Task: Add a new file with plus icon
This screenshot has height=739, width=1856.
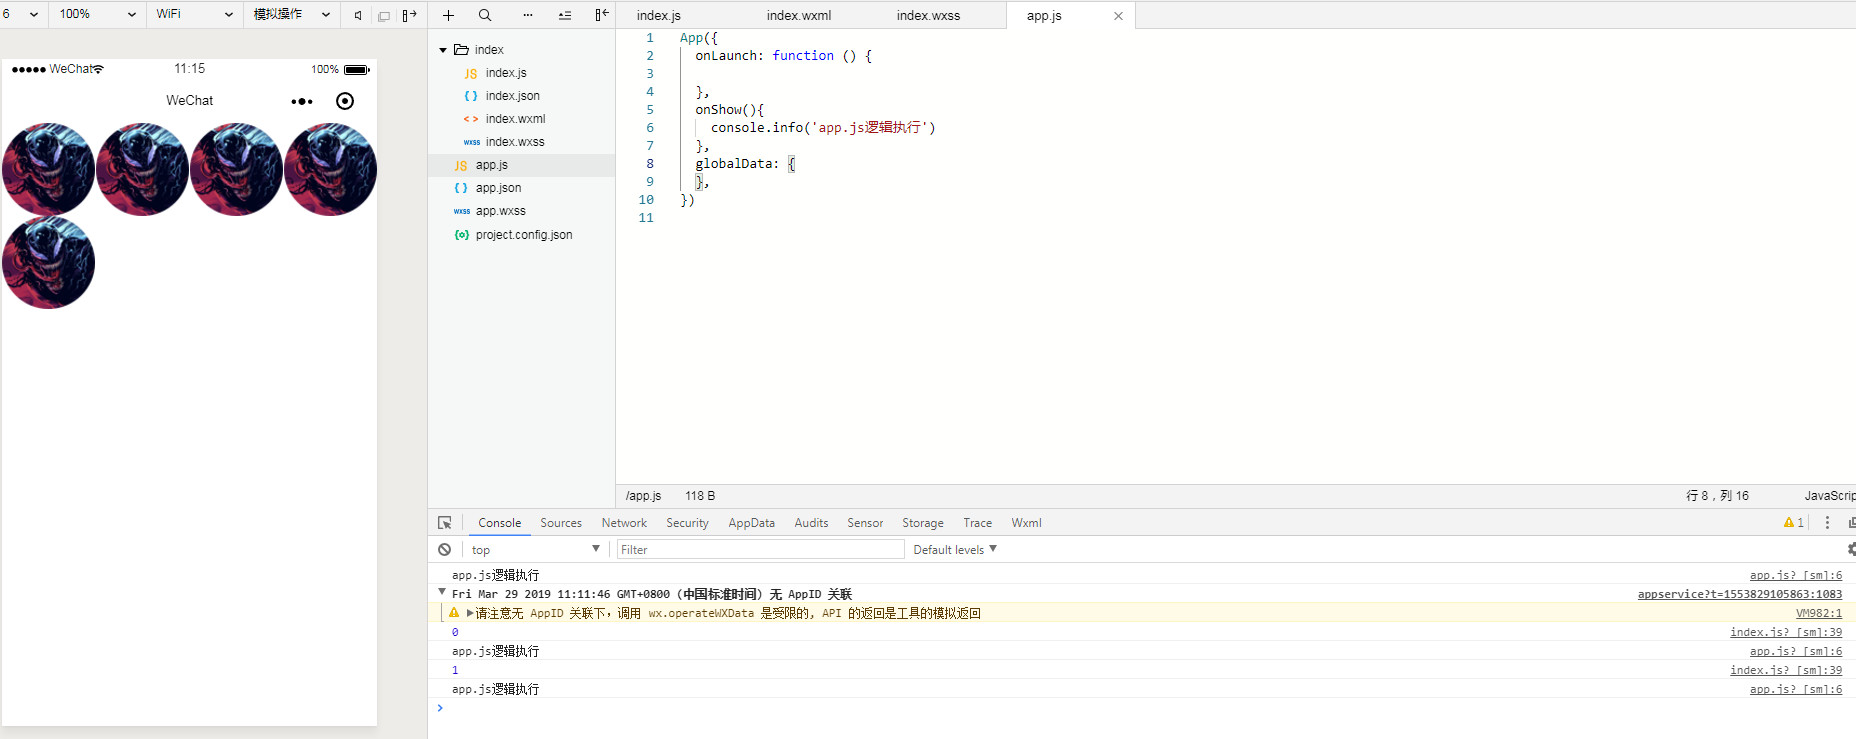Action: click(x=448, y=15)
